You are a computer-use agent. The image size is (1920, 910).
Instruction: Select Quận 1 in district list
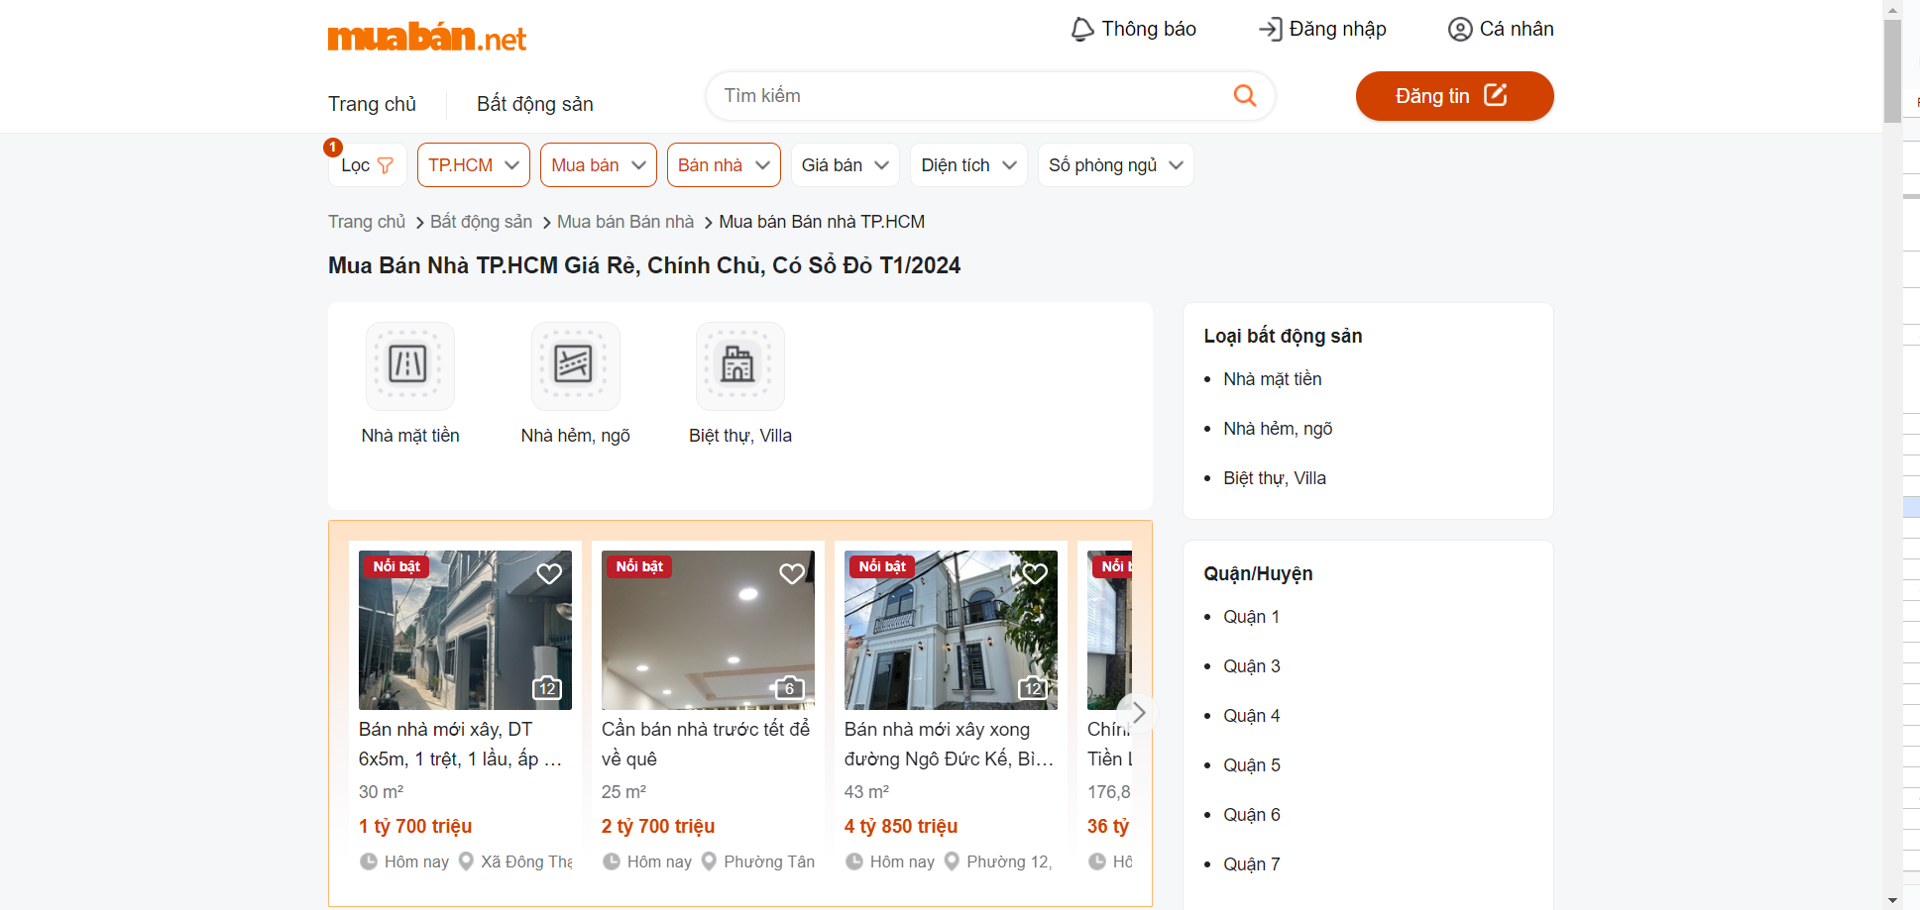(1251, 617)
